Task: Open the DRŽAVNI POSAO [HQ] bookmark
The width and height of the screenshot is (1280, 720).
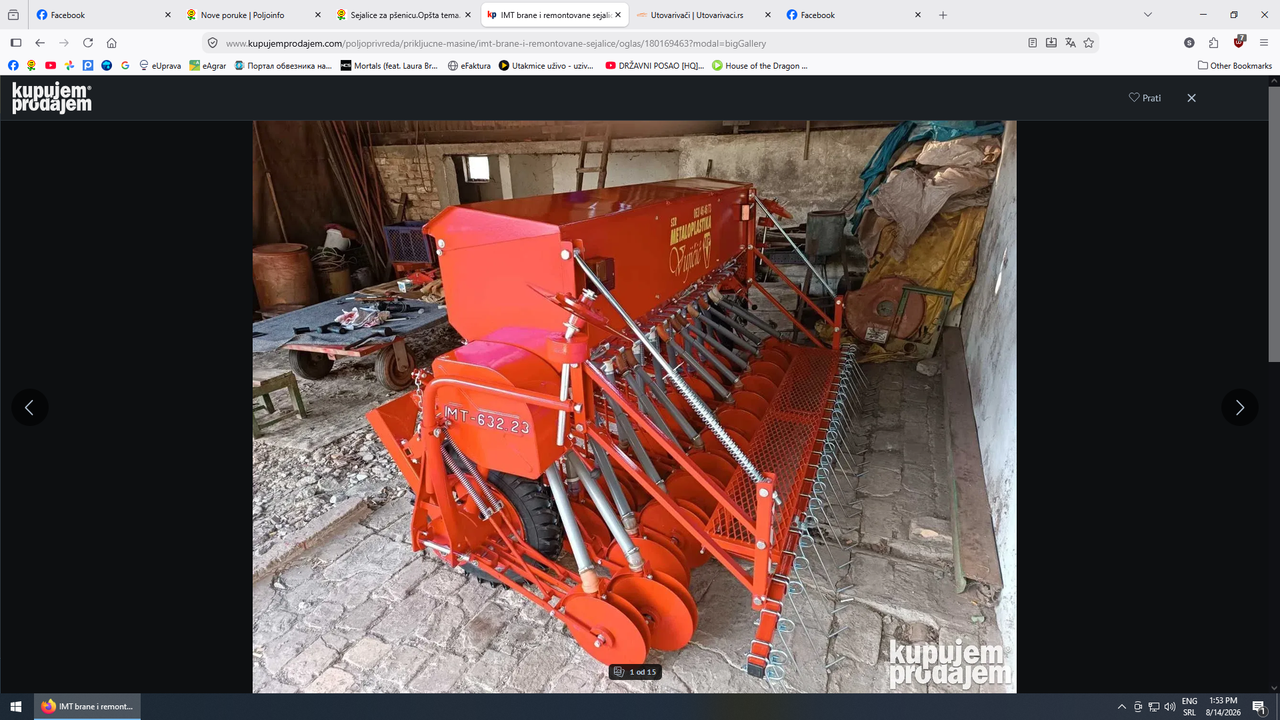Action: (654, 65)
